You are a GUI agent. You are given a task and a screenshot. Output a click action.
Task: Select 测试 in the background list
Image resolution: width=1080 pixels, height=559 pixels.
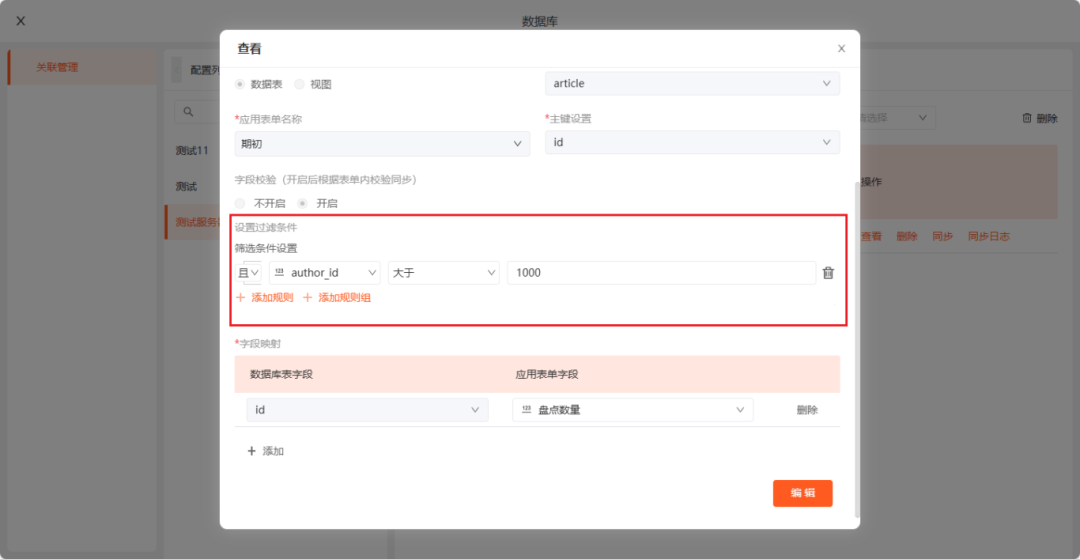186,186
